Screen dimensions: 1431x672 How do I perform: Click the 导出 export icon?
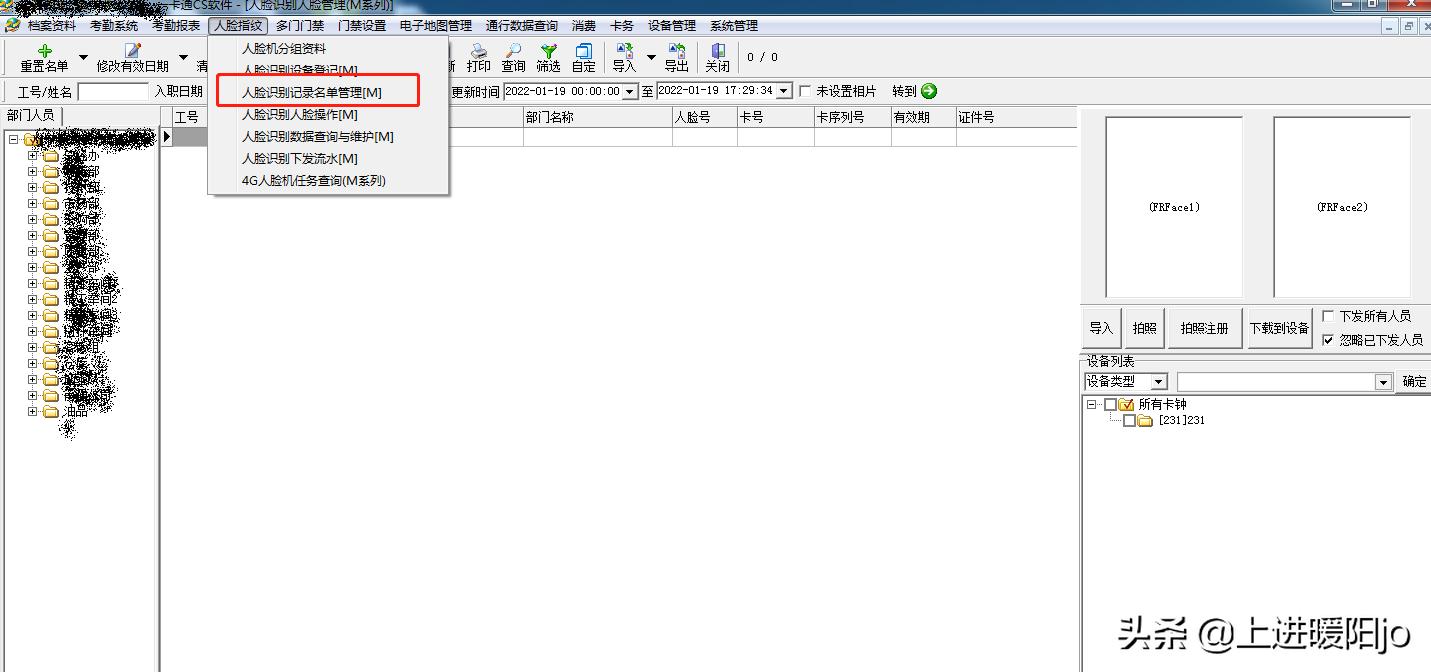[677, 51]
